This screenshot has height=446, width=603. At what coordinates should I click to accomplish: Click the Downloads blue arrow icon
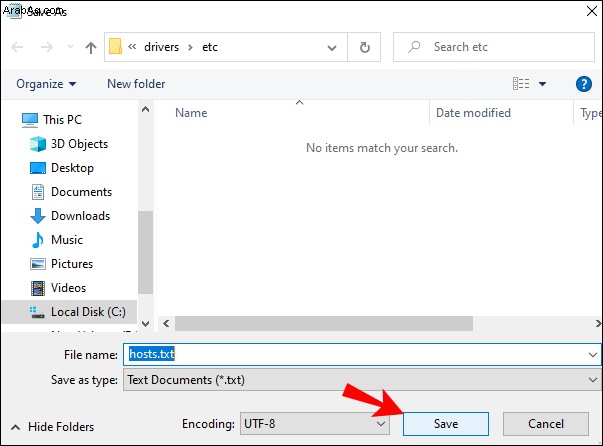click(38, 216)
